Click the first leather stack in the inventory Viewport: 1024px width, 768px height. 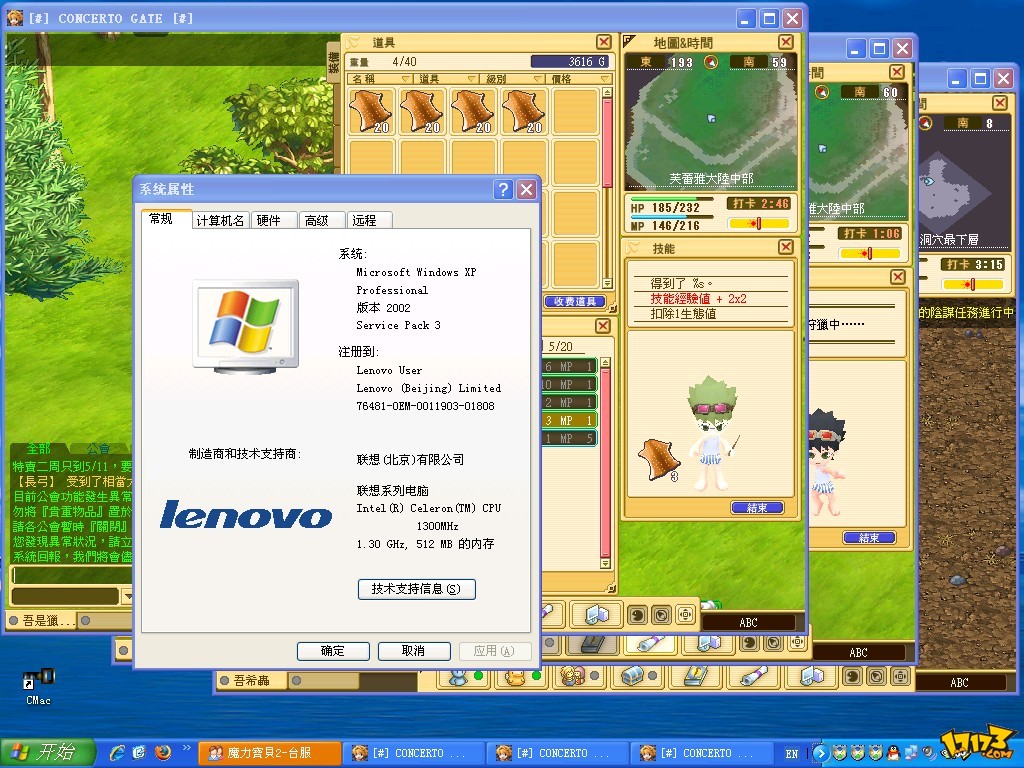(372, 111)
